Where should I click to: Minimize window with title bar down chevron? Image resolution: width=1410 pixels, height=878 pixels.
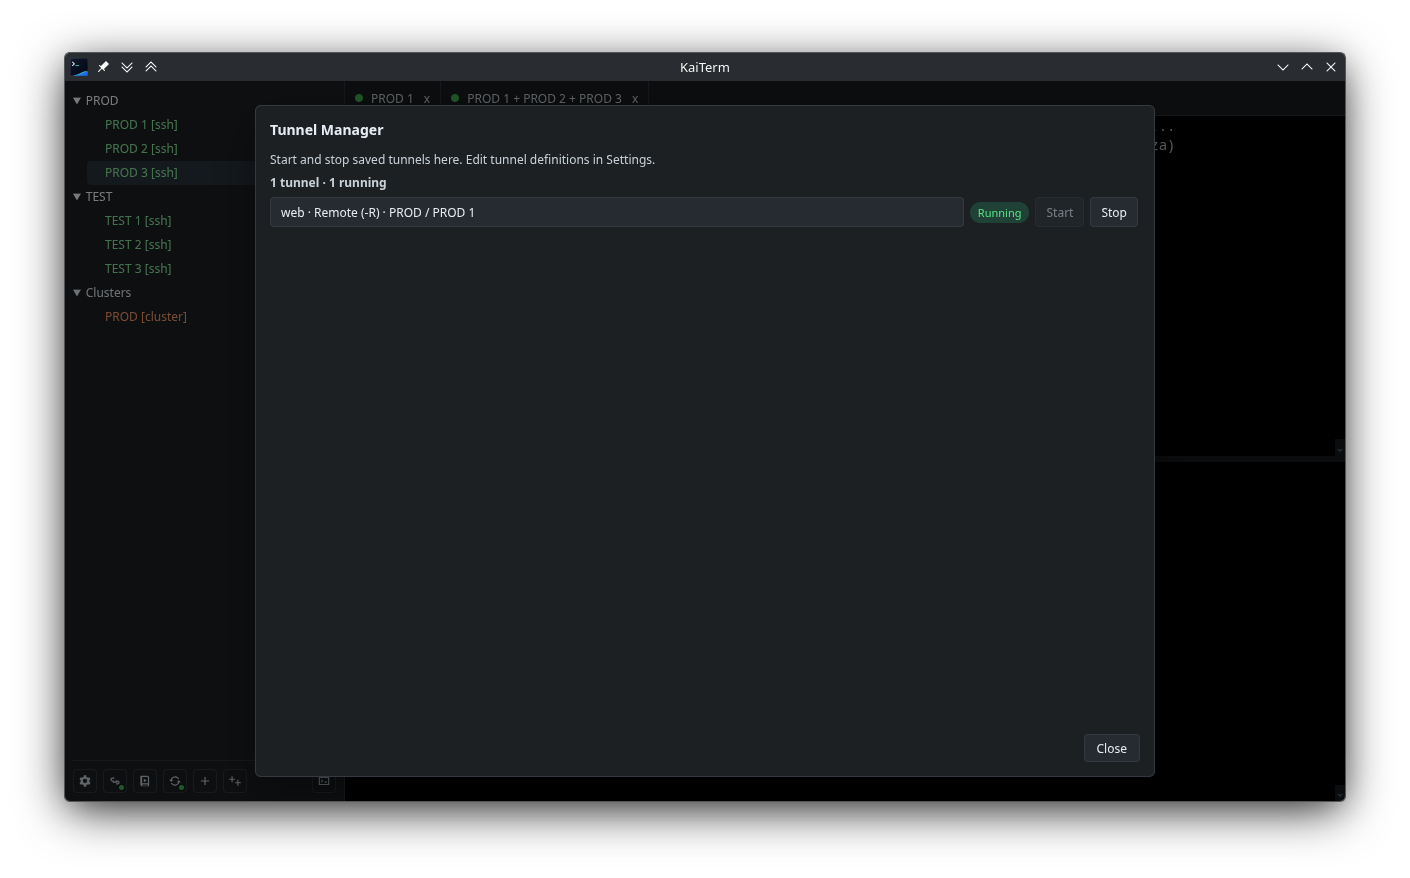(1283, 67)
